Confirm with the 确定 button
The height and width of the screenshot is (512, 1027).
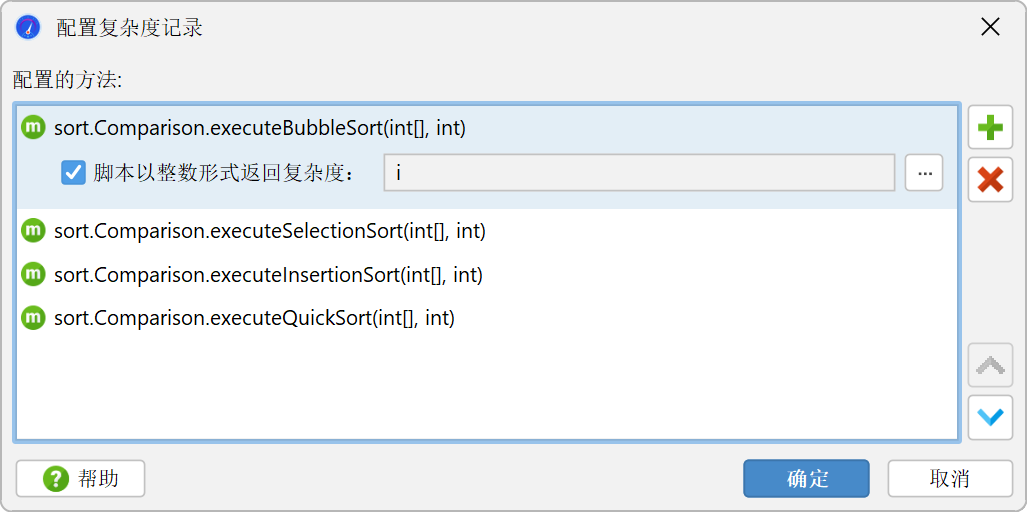(806, 479)
